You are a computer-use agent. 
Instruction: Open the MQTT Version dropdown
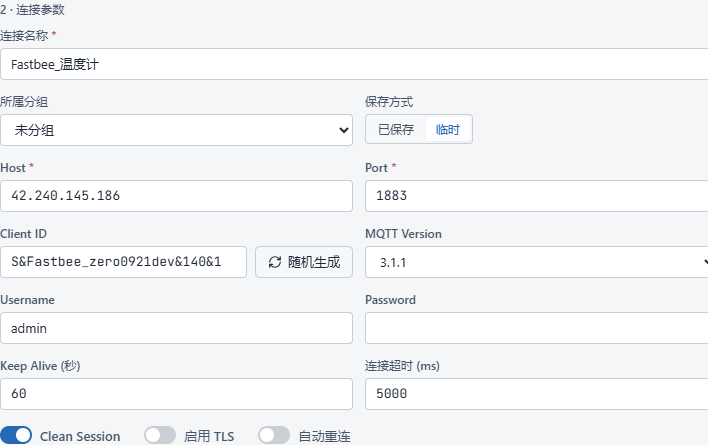tap(536, 262)
